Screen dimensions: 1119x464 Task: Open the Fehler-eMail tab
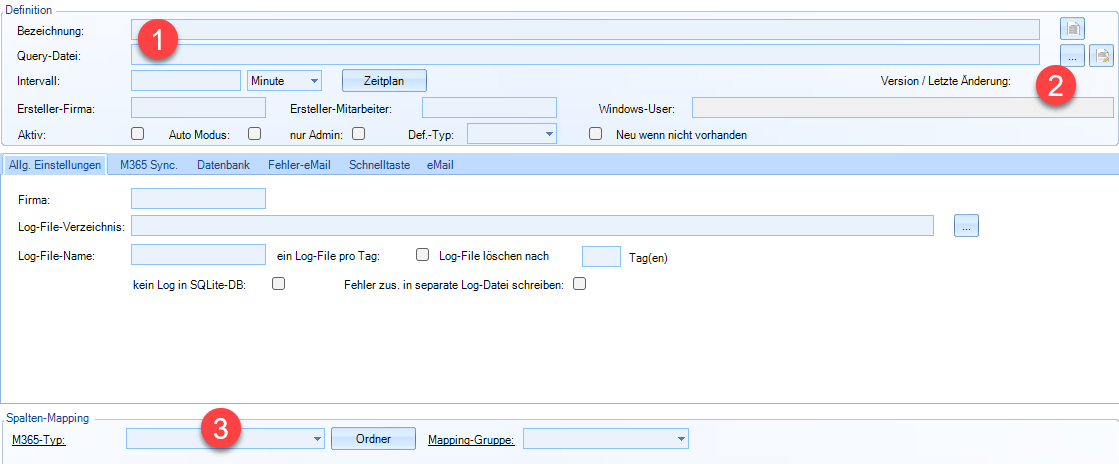[x=299, y=164]
